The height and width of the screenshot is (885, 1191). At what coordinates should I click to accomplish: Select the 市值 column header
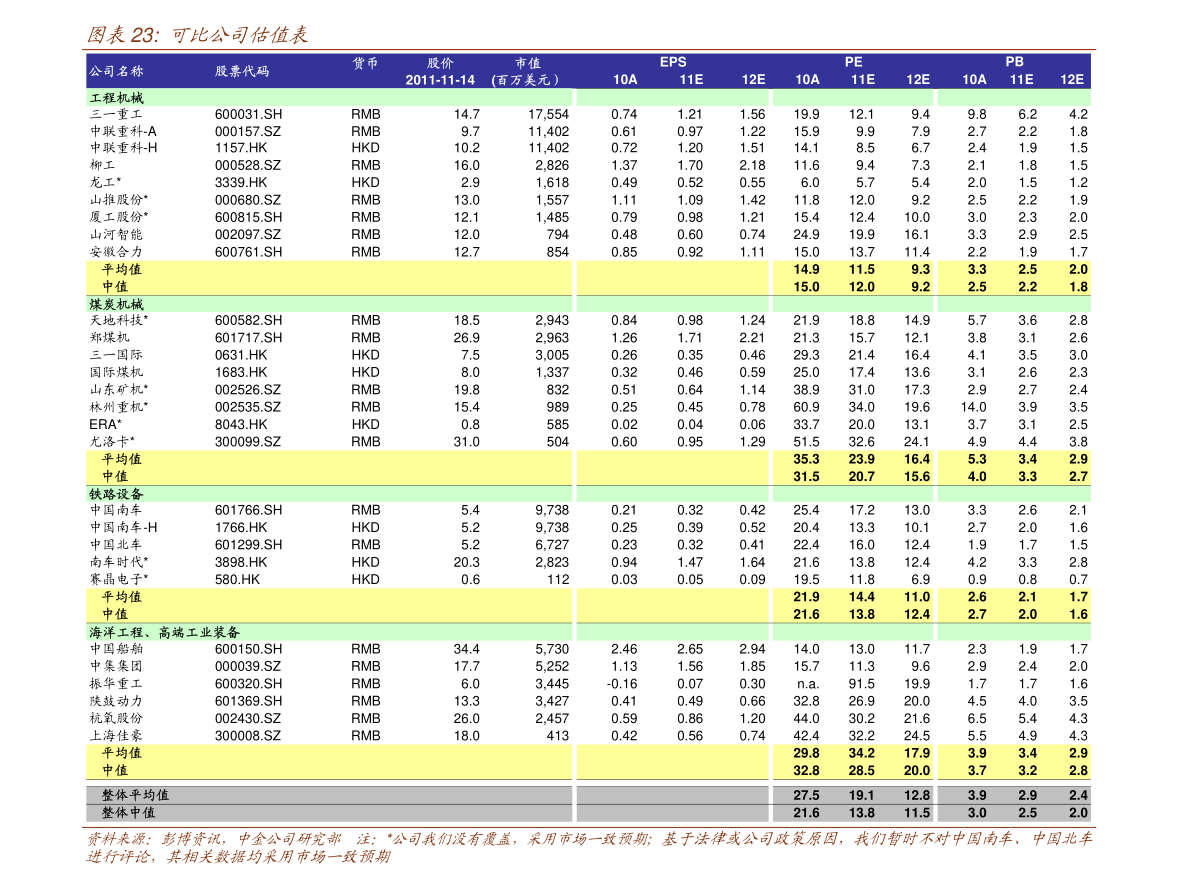[x=527, y=63]
